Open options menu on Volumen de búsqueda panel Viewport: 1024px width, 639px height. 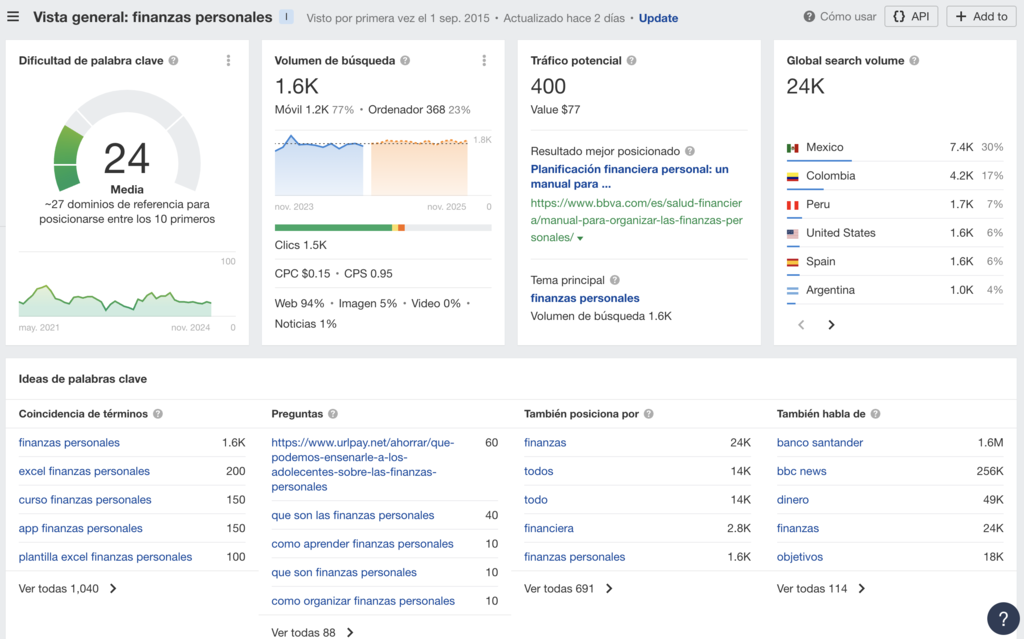[484, 60]
